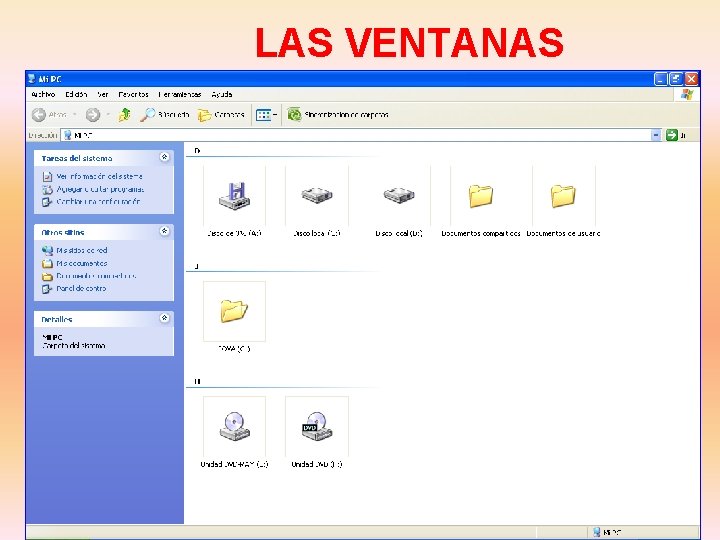This screenshot has height=540, width=720.
Task: Select the Unidad DVD drive icon
Action: (x=317, y=426)
